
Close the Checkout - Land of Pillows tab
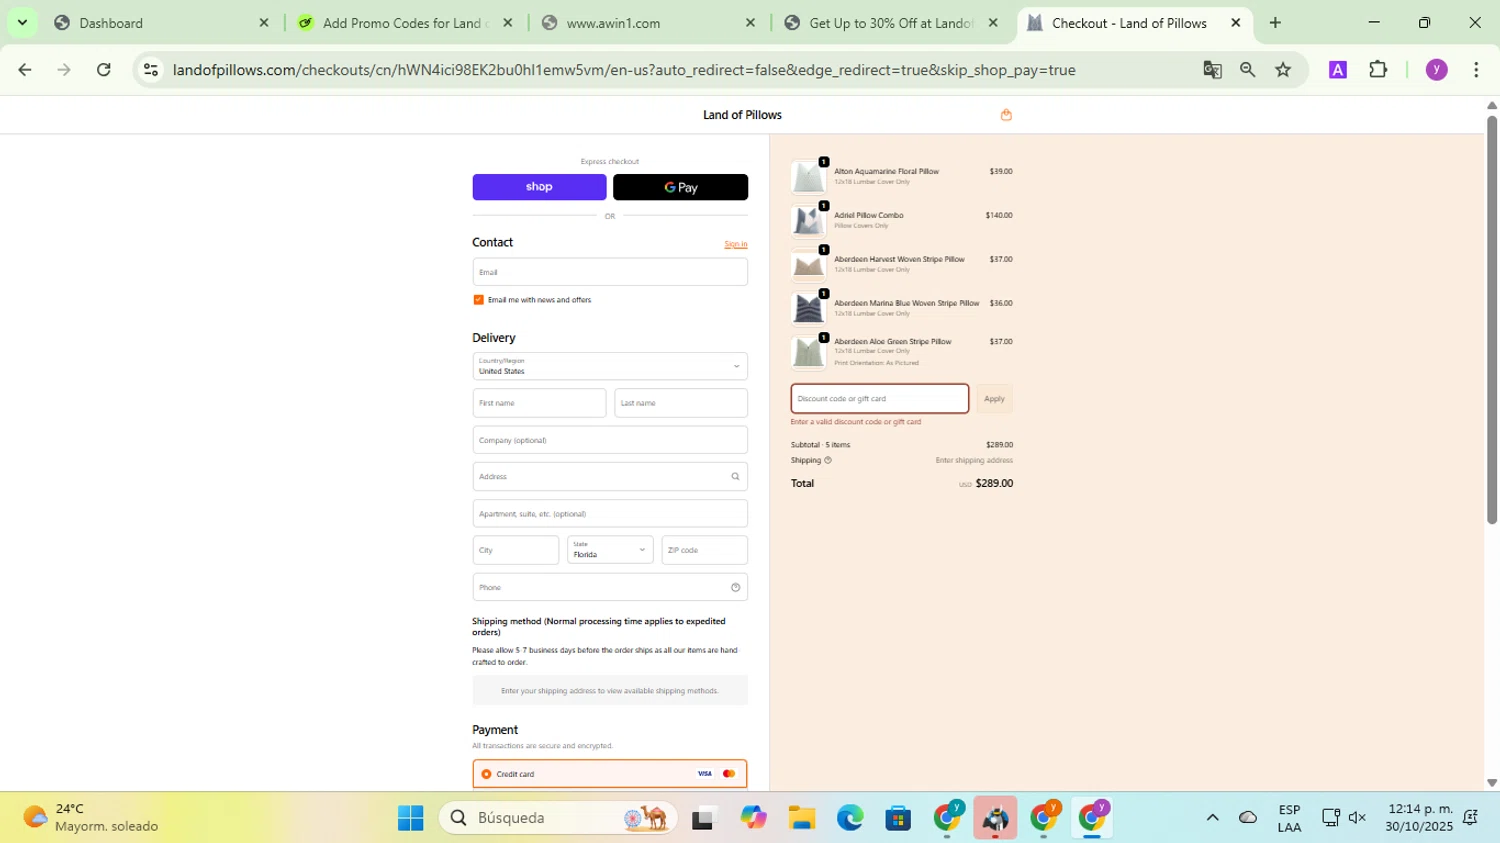[1236, 23]
